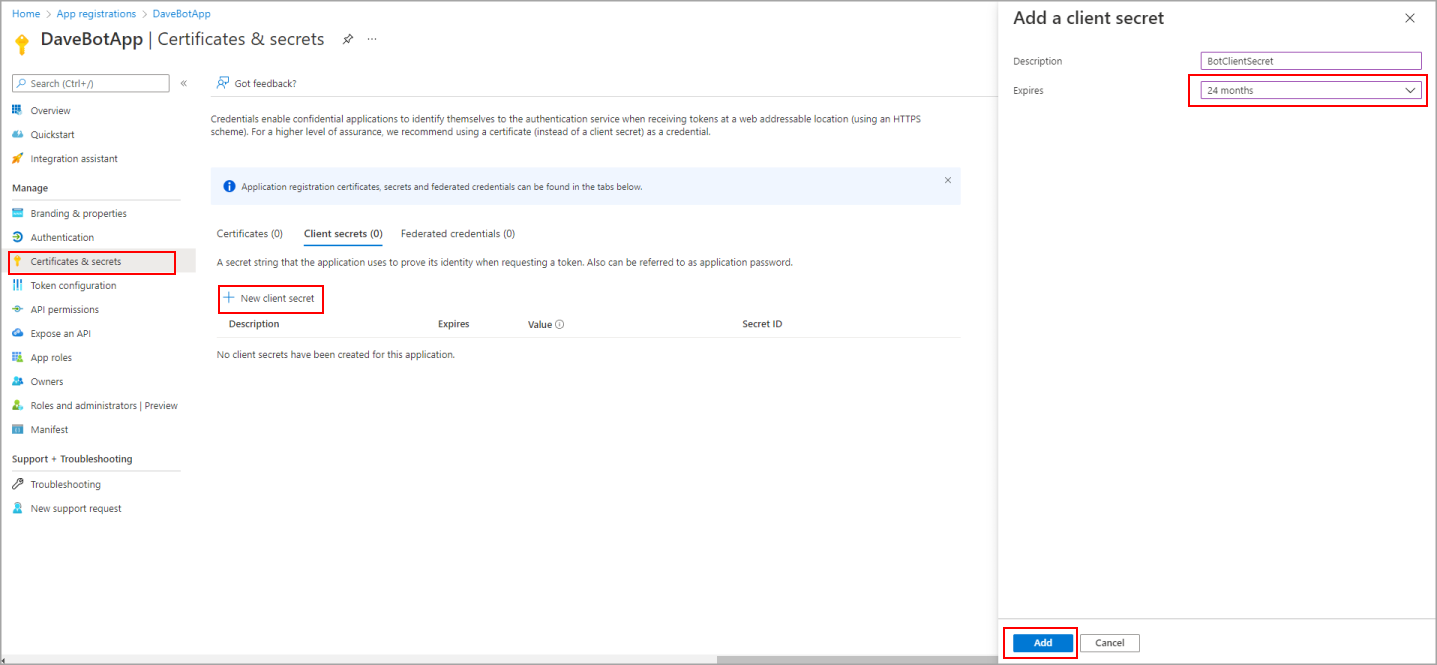Click the pin icon beside page title
This screenshot has height=665, width=1437.
click(348, 39)
